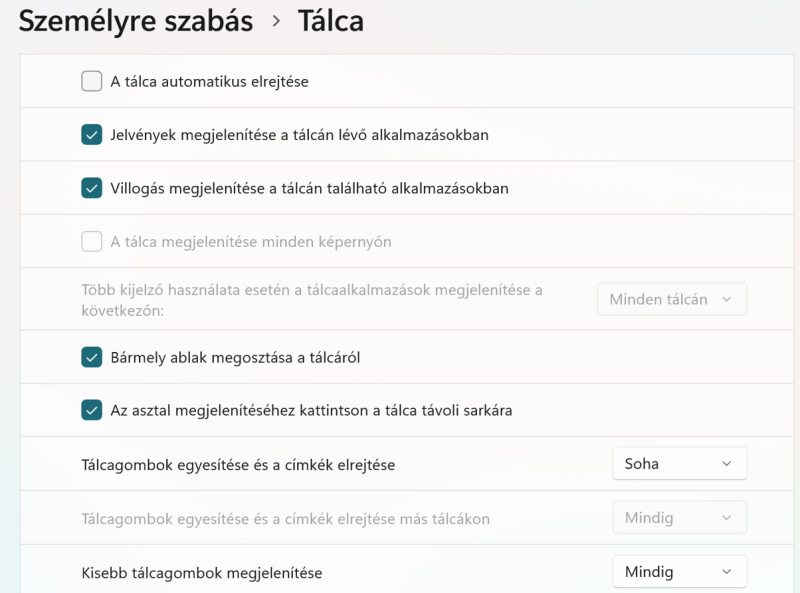Screen dimensions: 800x593
Task: Open the "Mindig" dropdown for Kisebb tálcagombok
Action: 679,572
